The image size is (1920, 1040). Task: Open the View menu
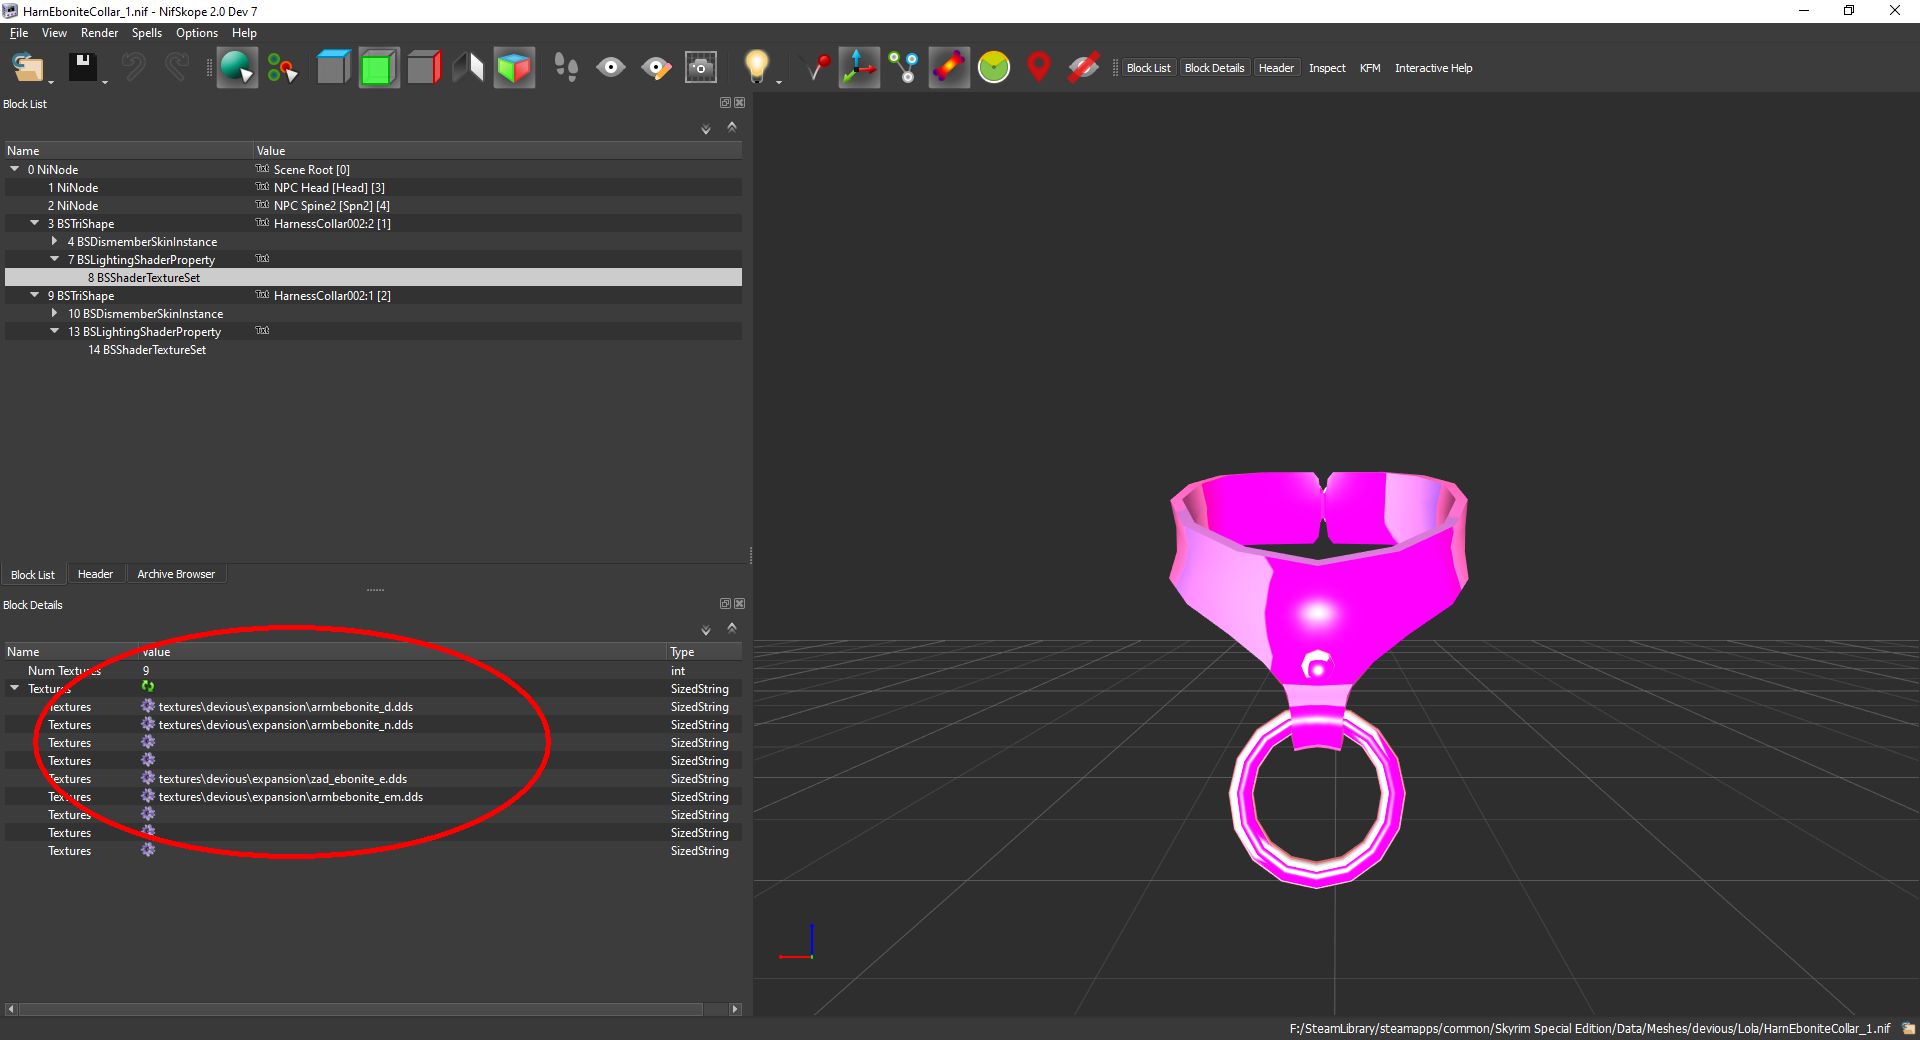[54, 33]
